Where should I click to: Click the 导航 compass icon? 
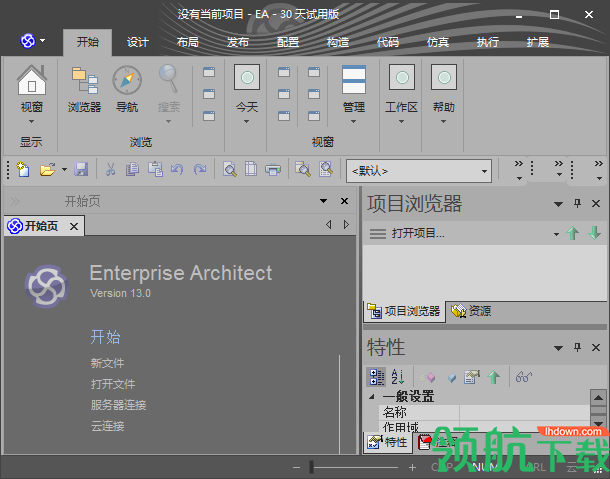127,80
